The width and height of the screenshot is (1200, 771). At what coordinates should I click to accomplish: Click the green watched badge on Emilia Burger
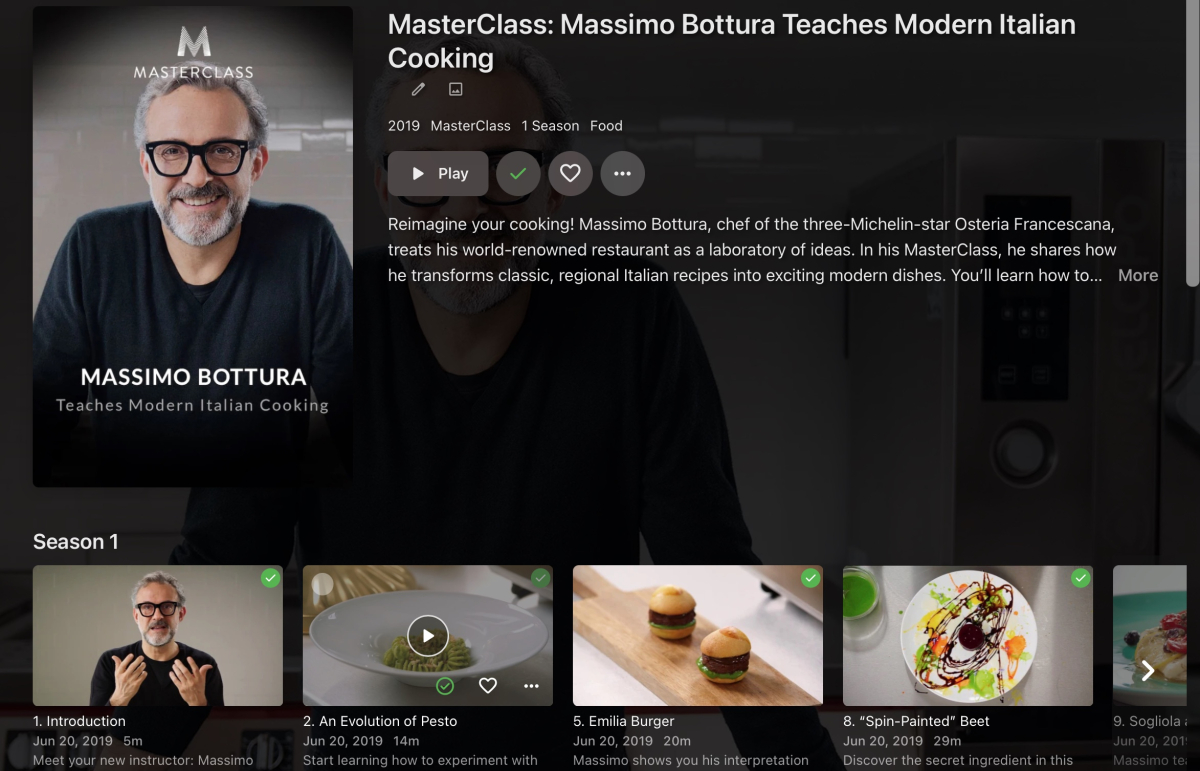click(x=810, y=578)
